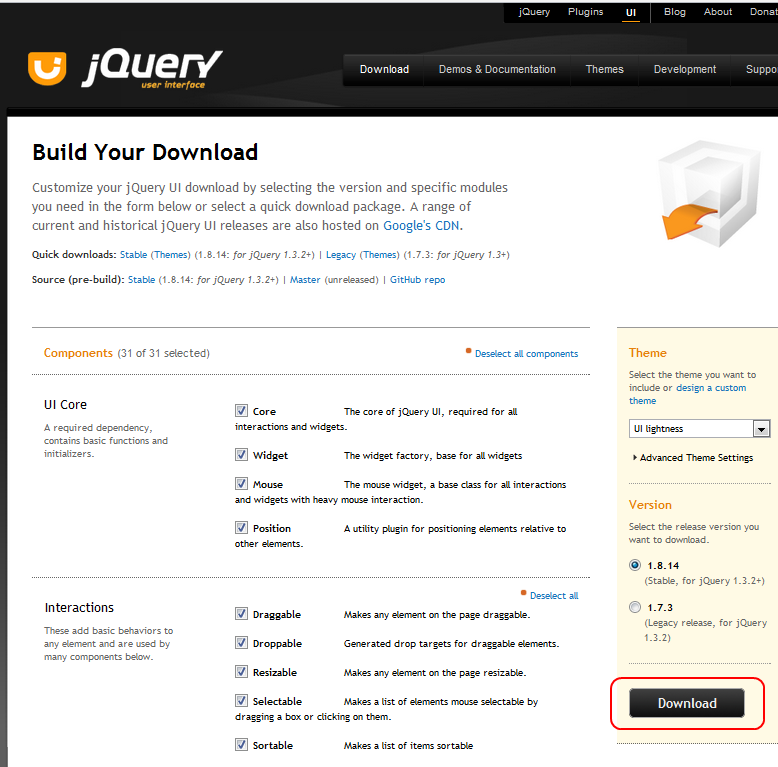This screenshot has width=778, height=767.
Task: Open the Development navigation tab
Action: [x=685, y=69]
